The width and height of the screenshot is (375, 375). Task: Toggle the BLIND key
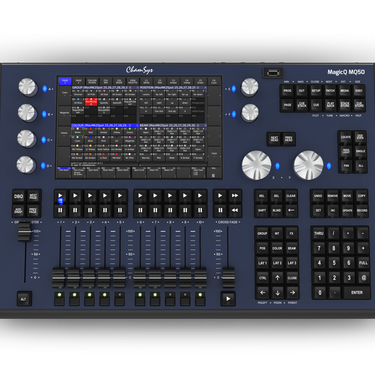(x=276, y=211)
